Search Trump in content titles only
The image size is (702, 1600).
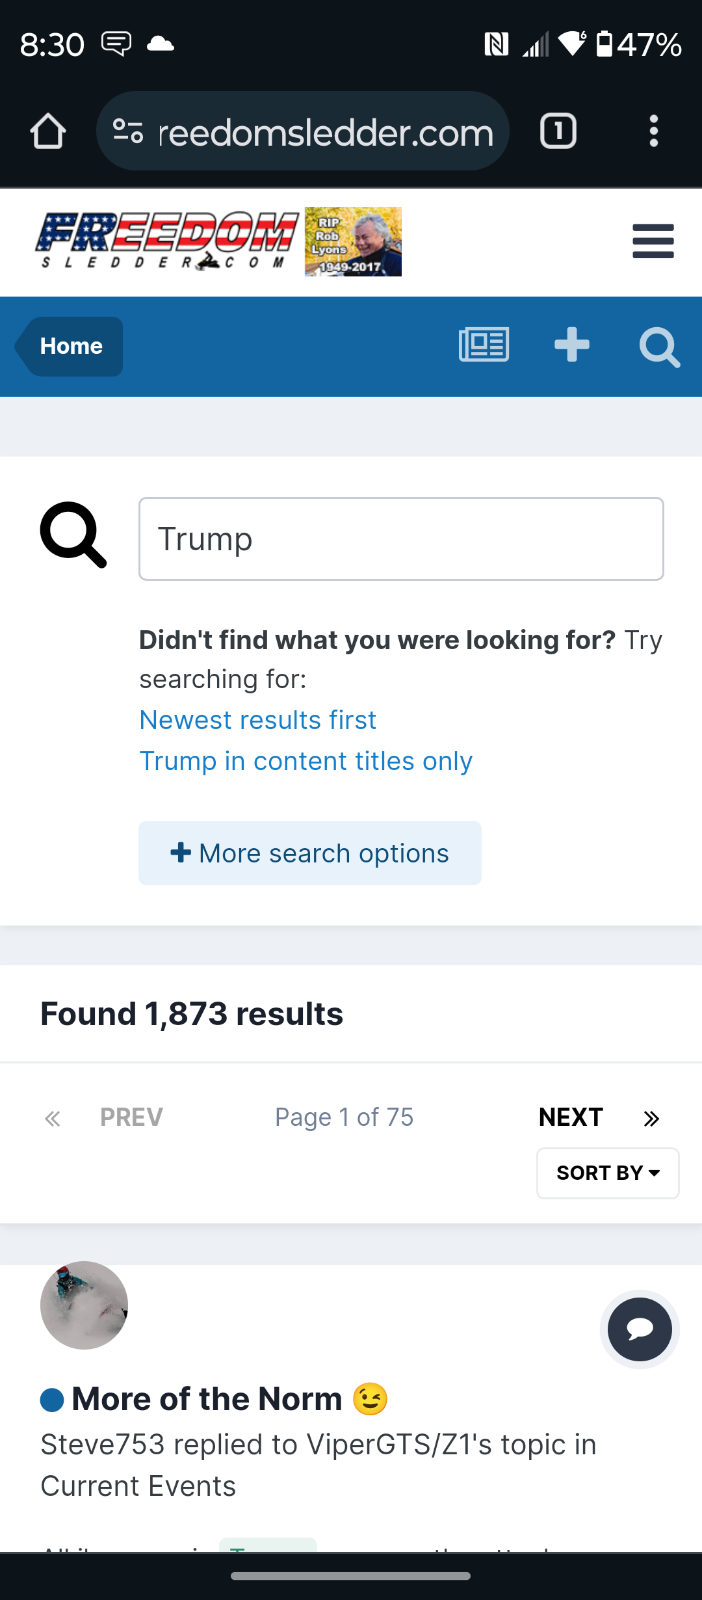pyautogui.click(x=306, y=761)
